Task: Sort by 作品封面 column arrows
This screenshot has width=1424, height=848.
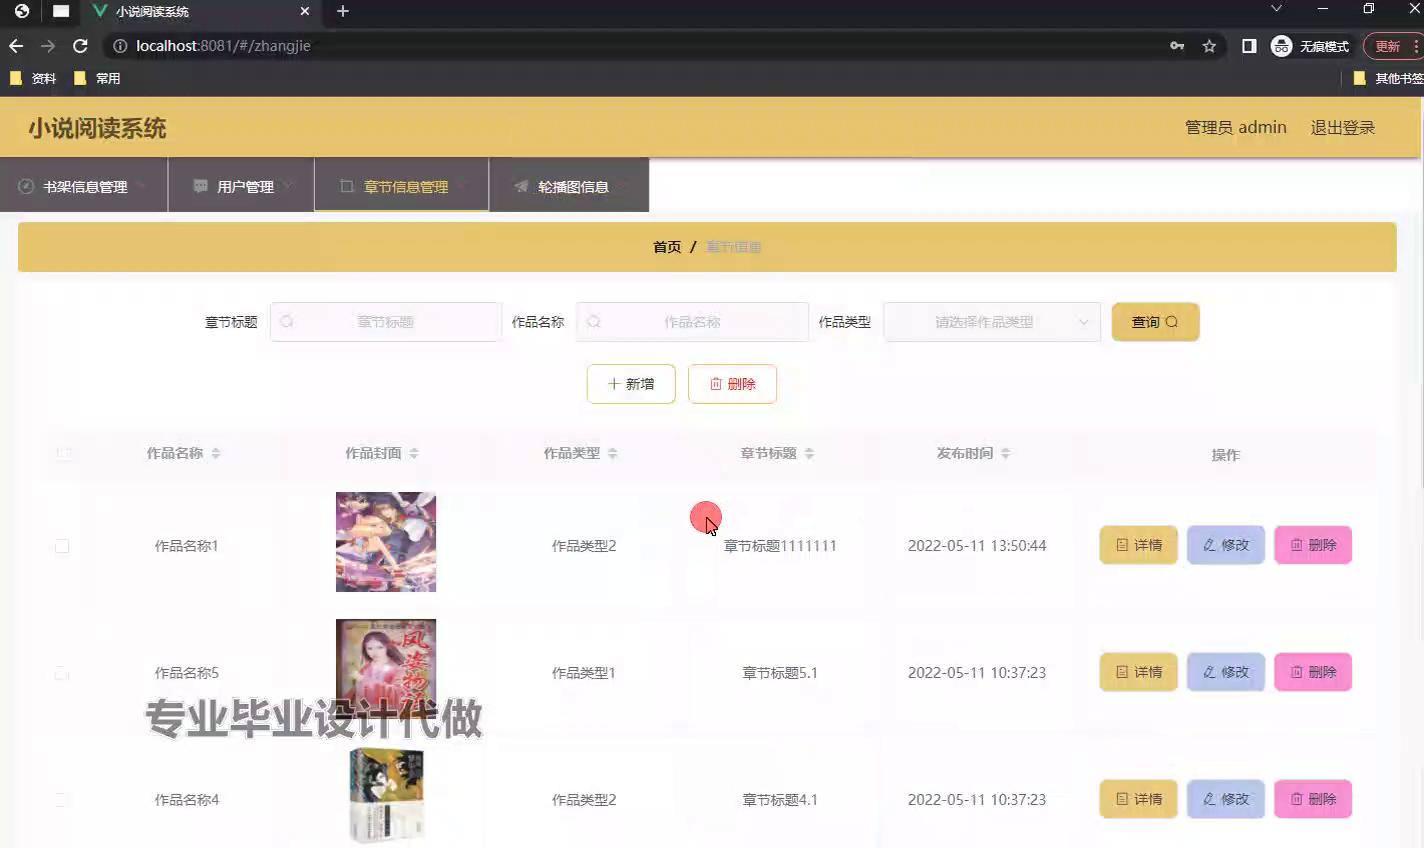Action: (414, 454)
